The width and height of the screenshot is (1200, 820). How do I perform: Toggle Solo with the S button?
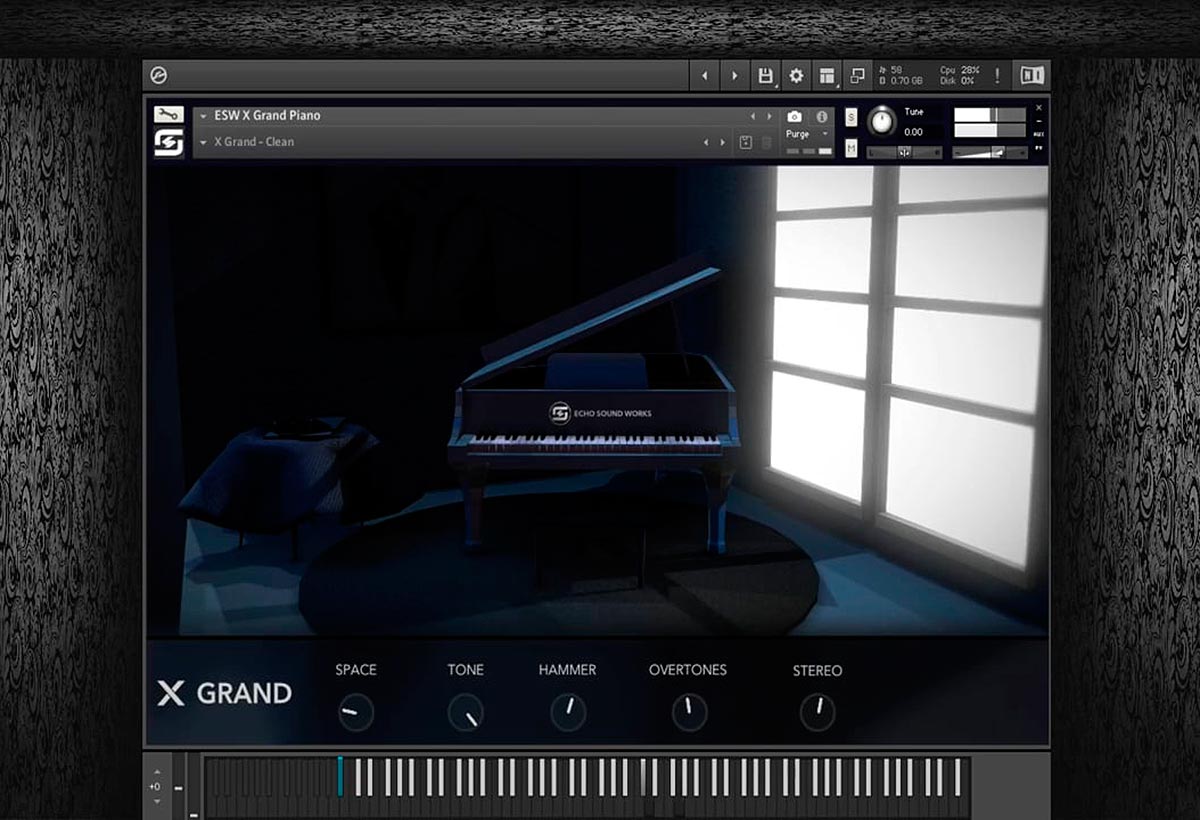851,118
